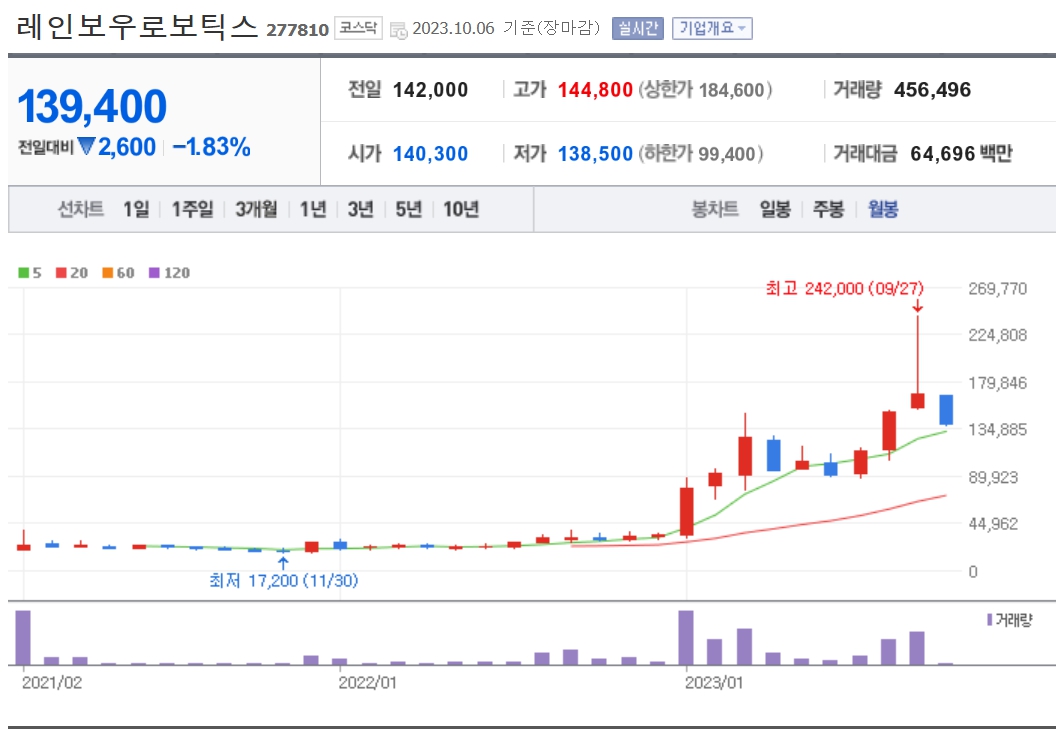Click the 거래대금 value 64,696 백만
The width and height of the screenshot is (1056, 729).
click(961, 154)
